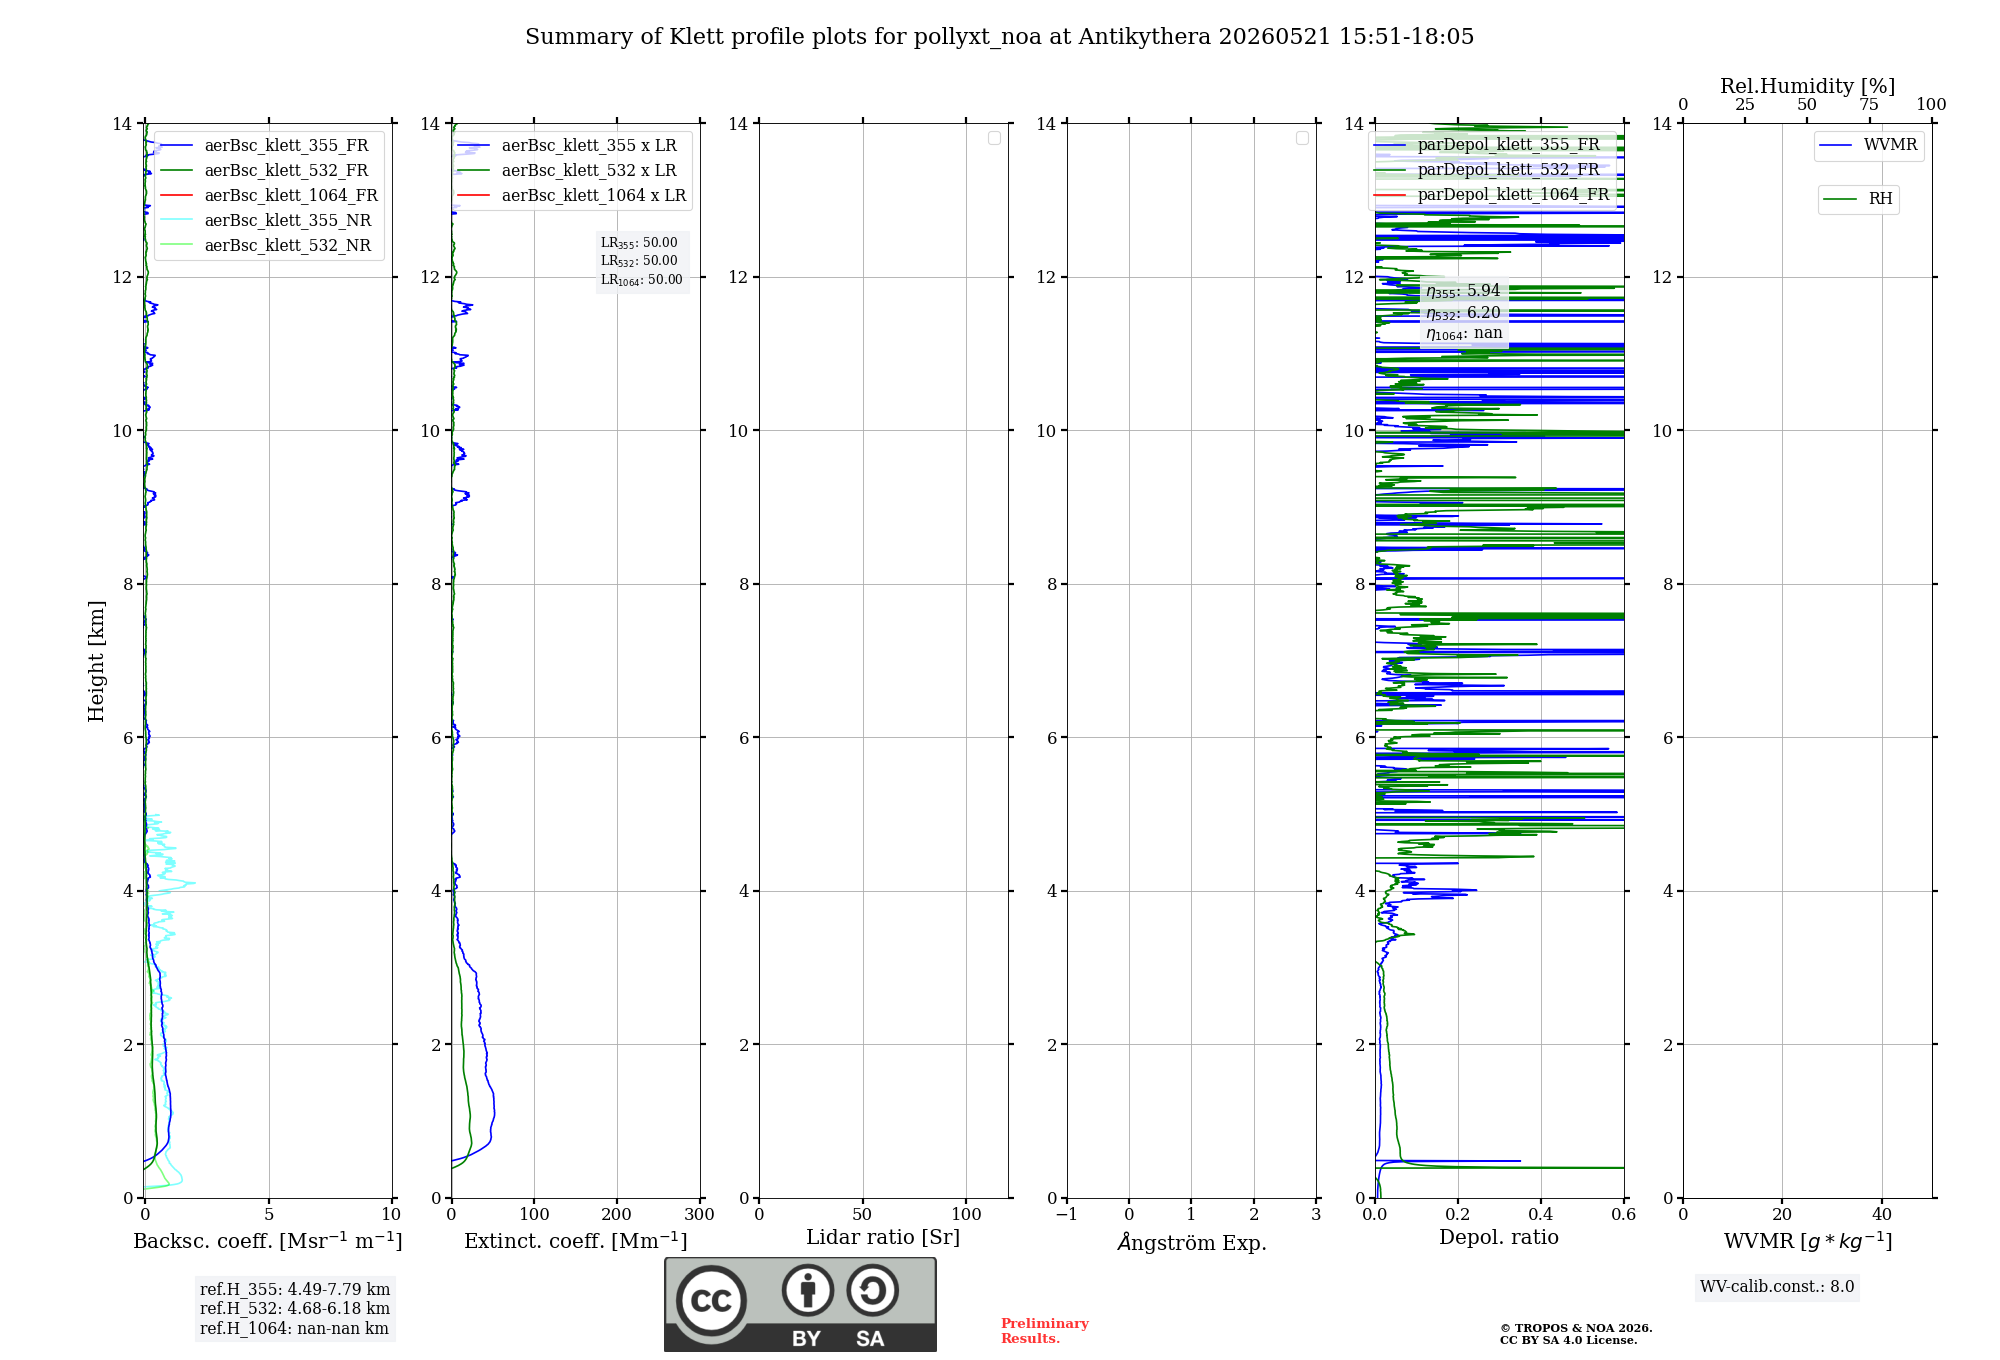Click the η355: 5.94 annotation
Image resolution: width=2000 pixels, height=1360 pixels.
pyautogui.click(x=1463, y=291)
